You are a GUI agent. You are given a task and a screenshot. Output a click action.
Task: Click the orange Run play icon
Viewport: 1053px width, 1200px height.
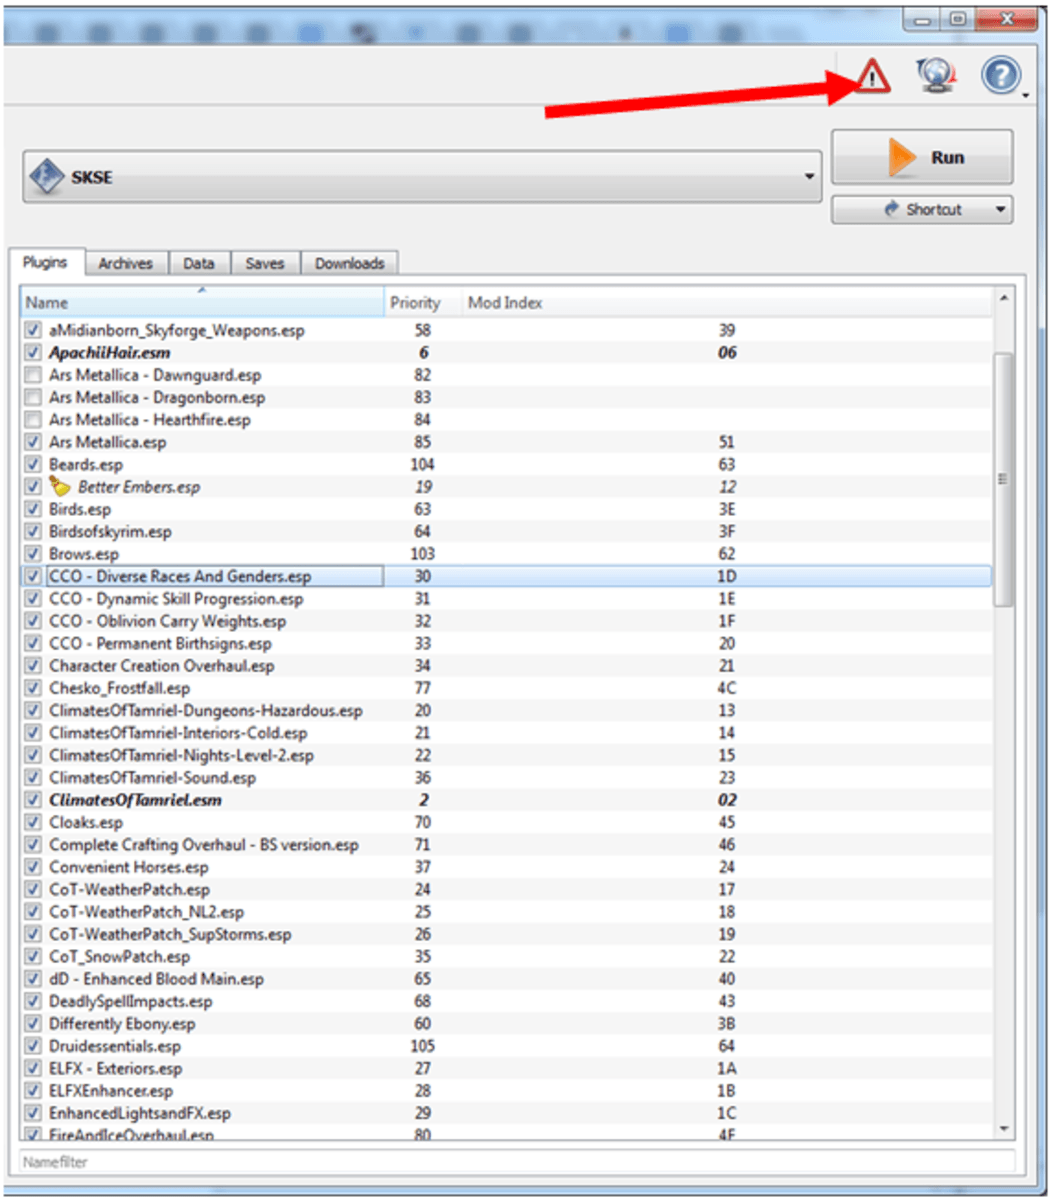[x=900, y=157]
